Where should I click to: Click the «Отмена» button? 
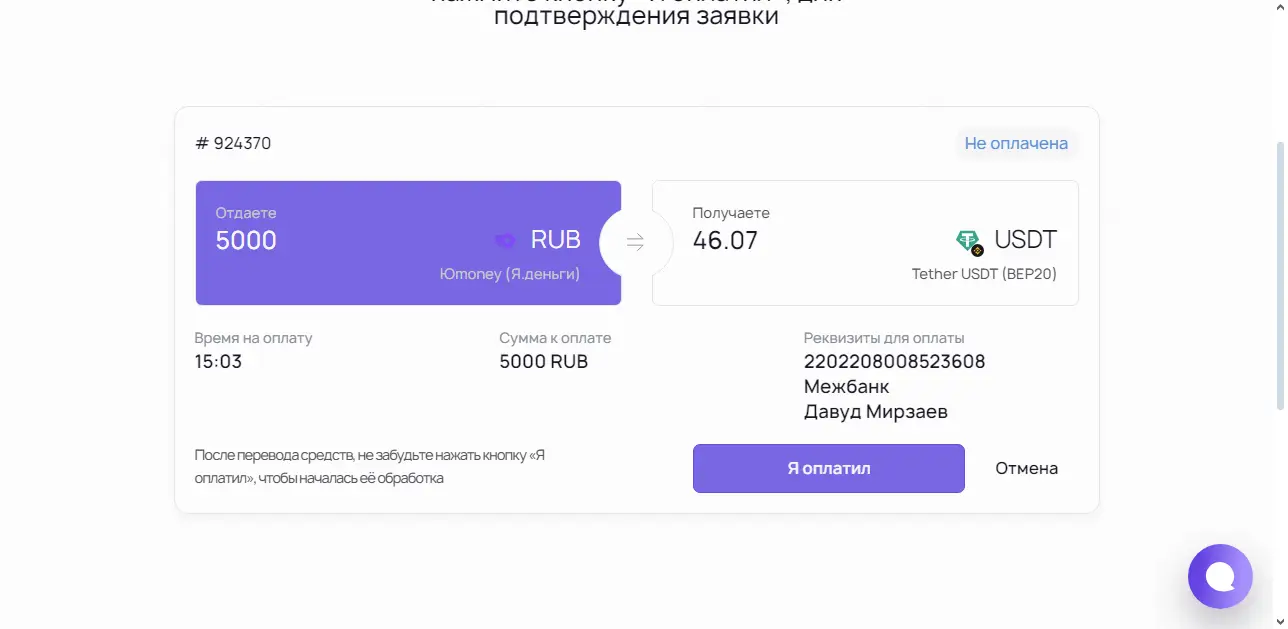[1026, 468]
